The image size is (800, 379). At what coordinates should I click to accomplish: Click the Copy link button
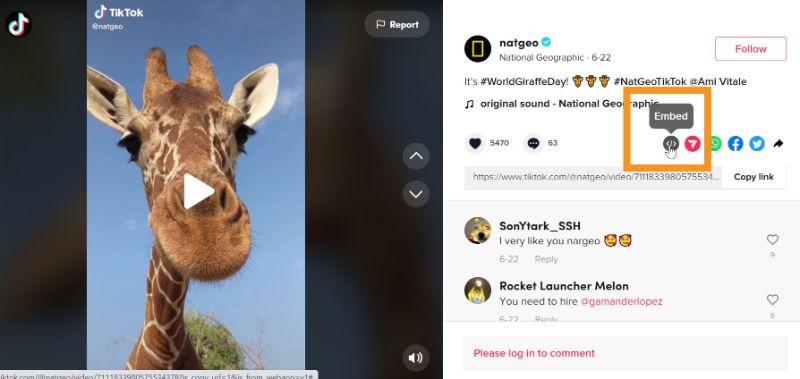pyautogui.click(x=754, y=177)
